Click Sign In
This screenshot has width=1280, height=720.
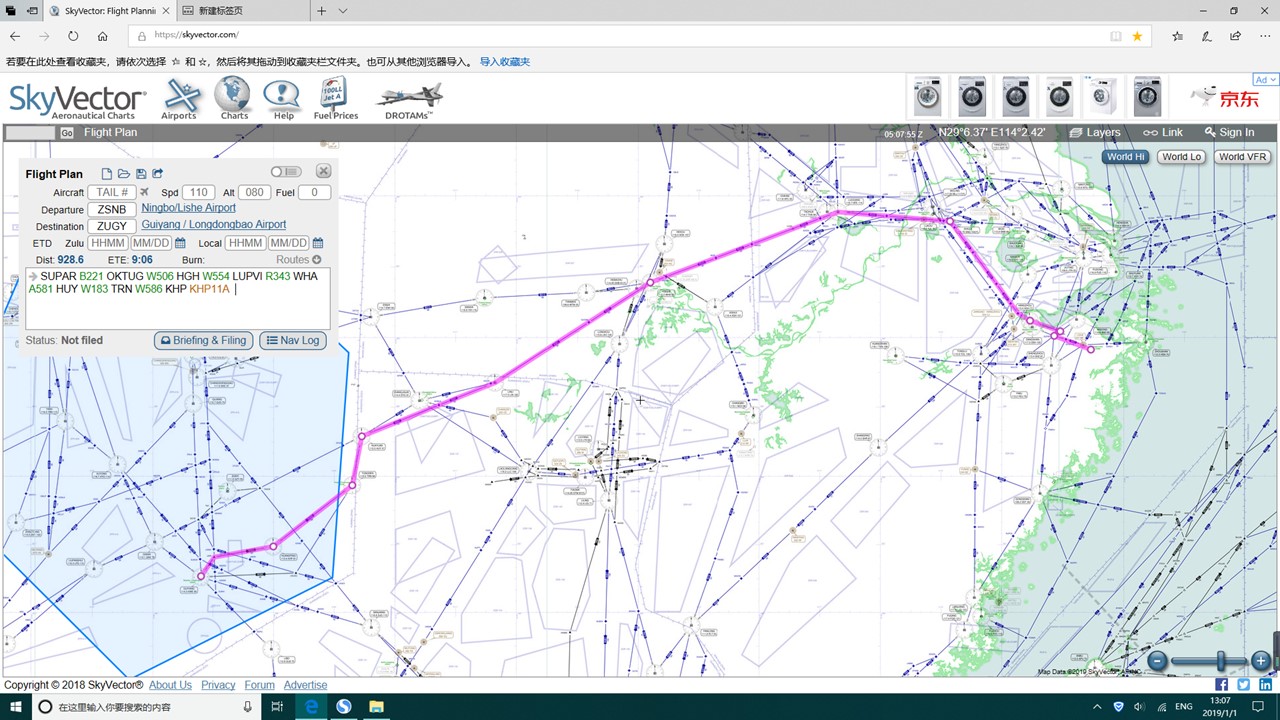1229,132
